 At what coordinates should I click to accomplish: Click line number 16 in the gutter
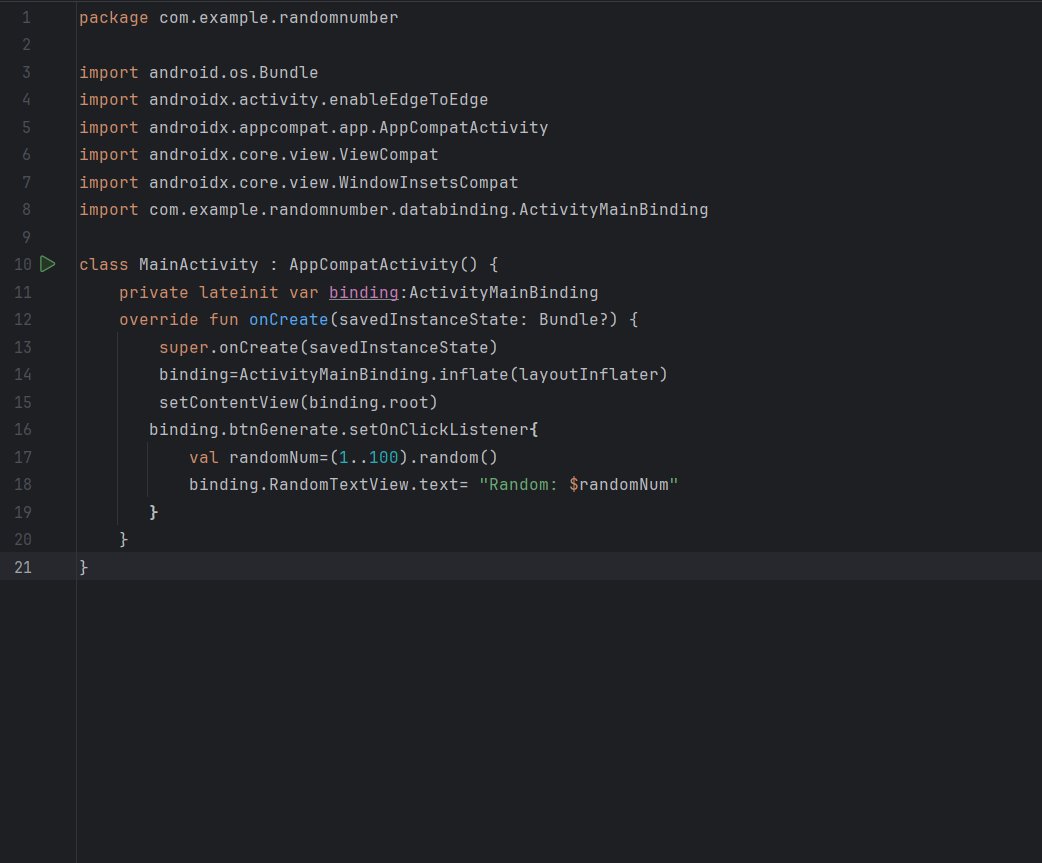23,430
